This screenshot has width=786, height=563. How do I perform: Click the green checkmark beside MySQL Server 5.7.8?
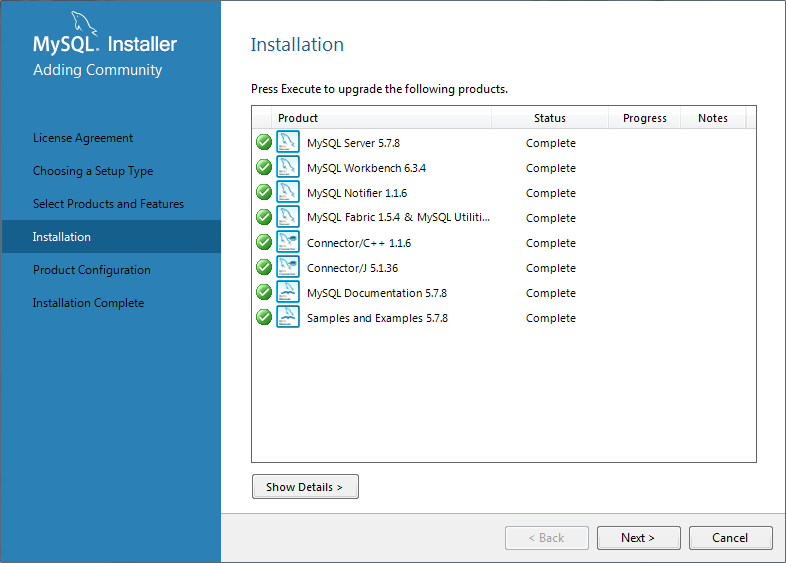pos(264,142)
